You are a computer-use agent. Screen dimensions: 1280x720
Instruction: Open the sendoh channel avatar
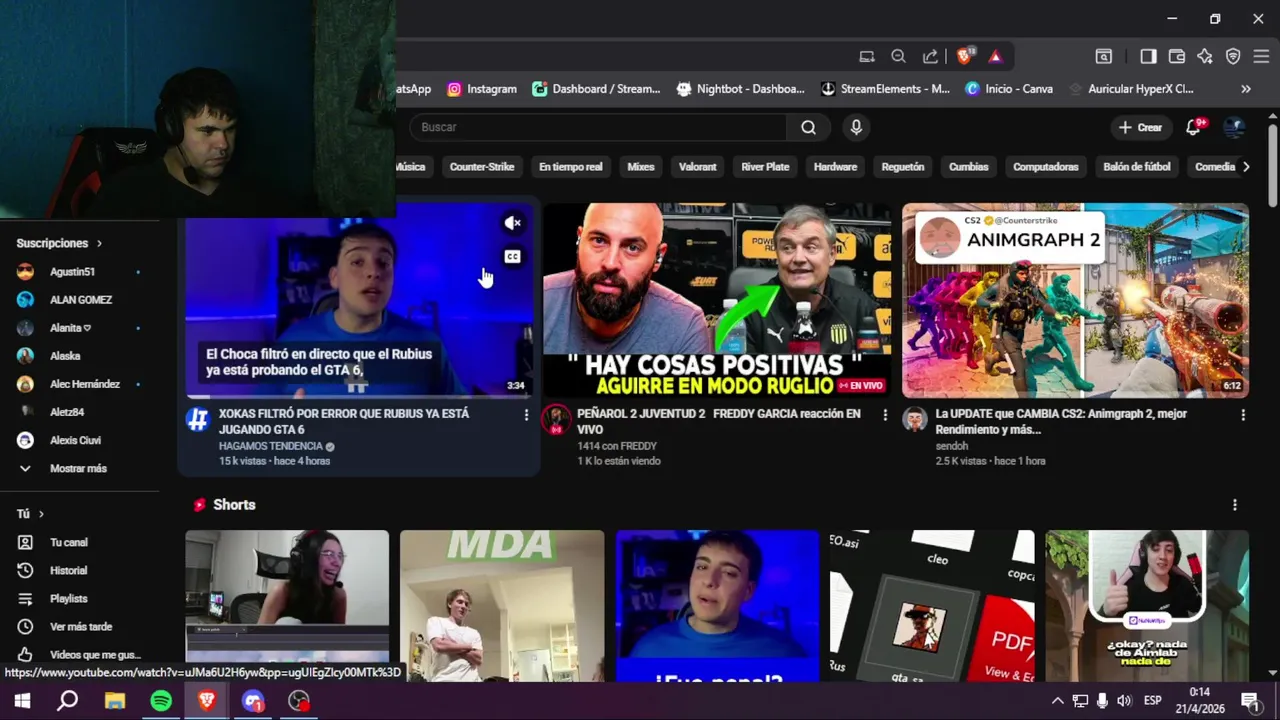pyautogui.click(x=915, y=419)
